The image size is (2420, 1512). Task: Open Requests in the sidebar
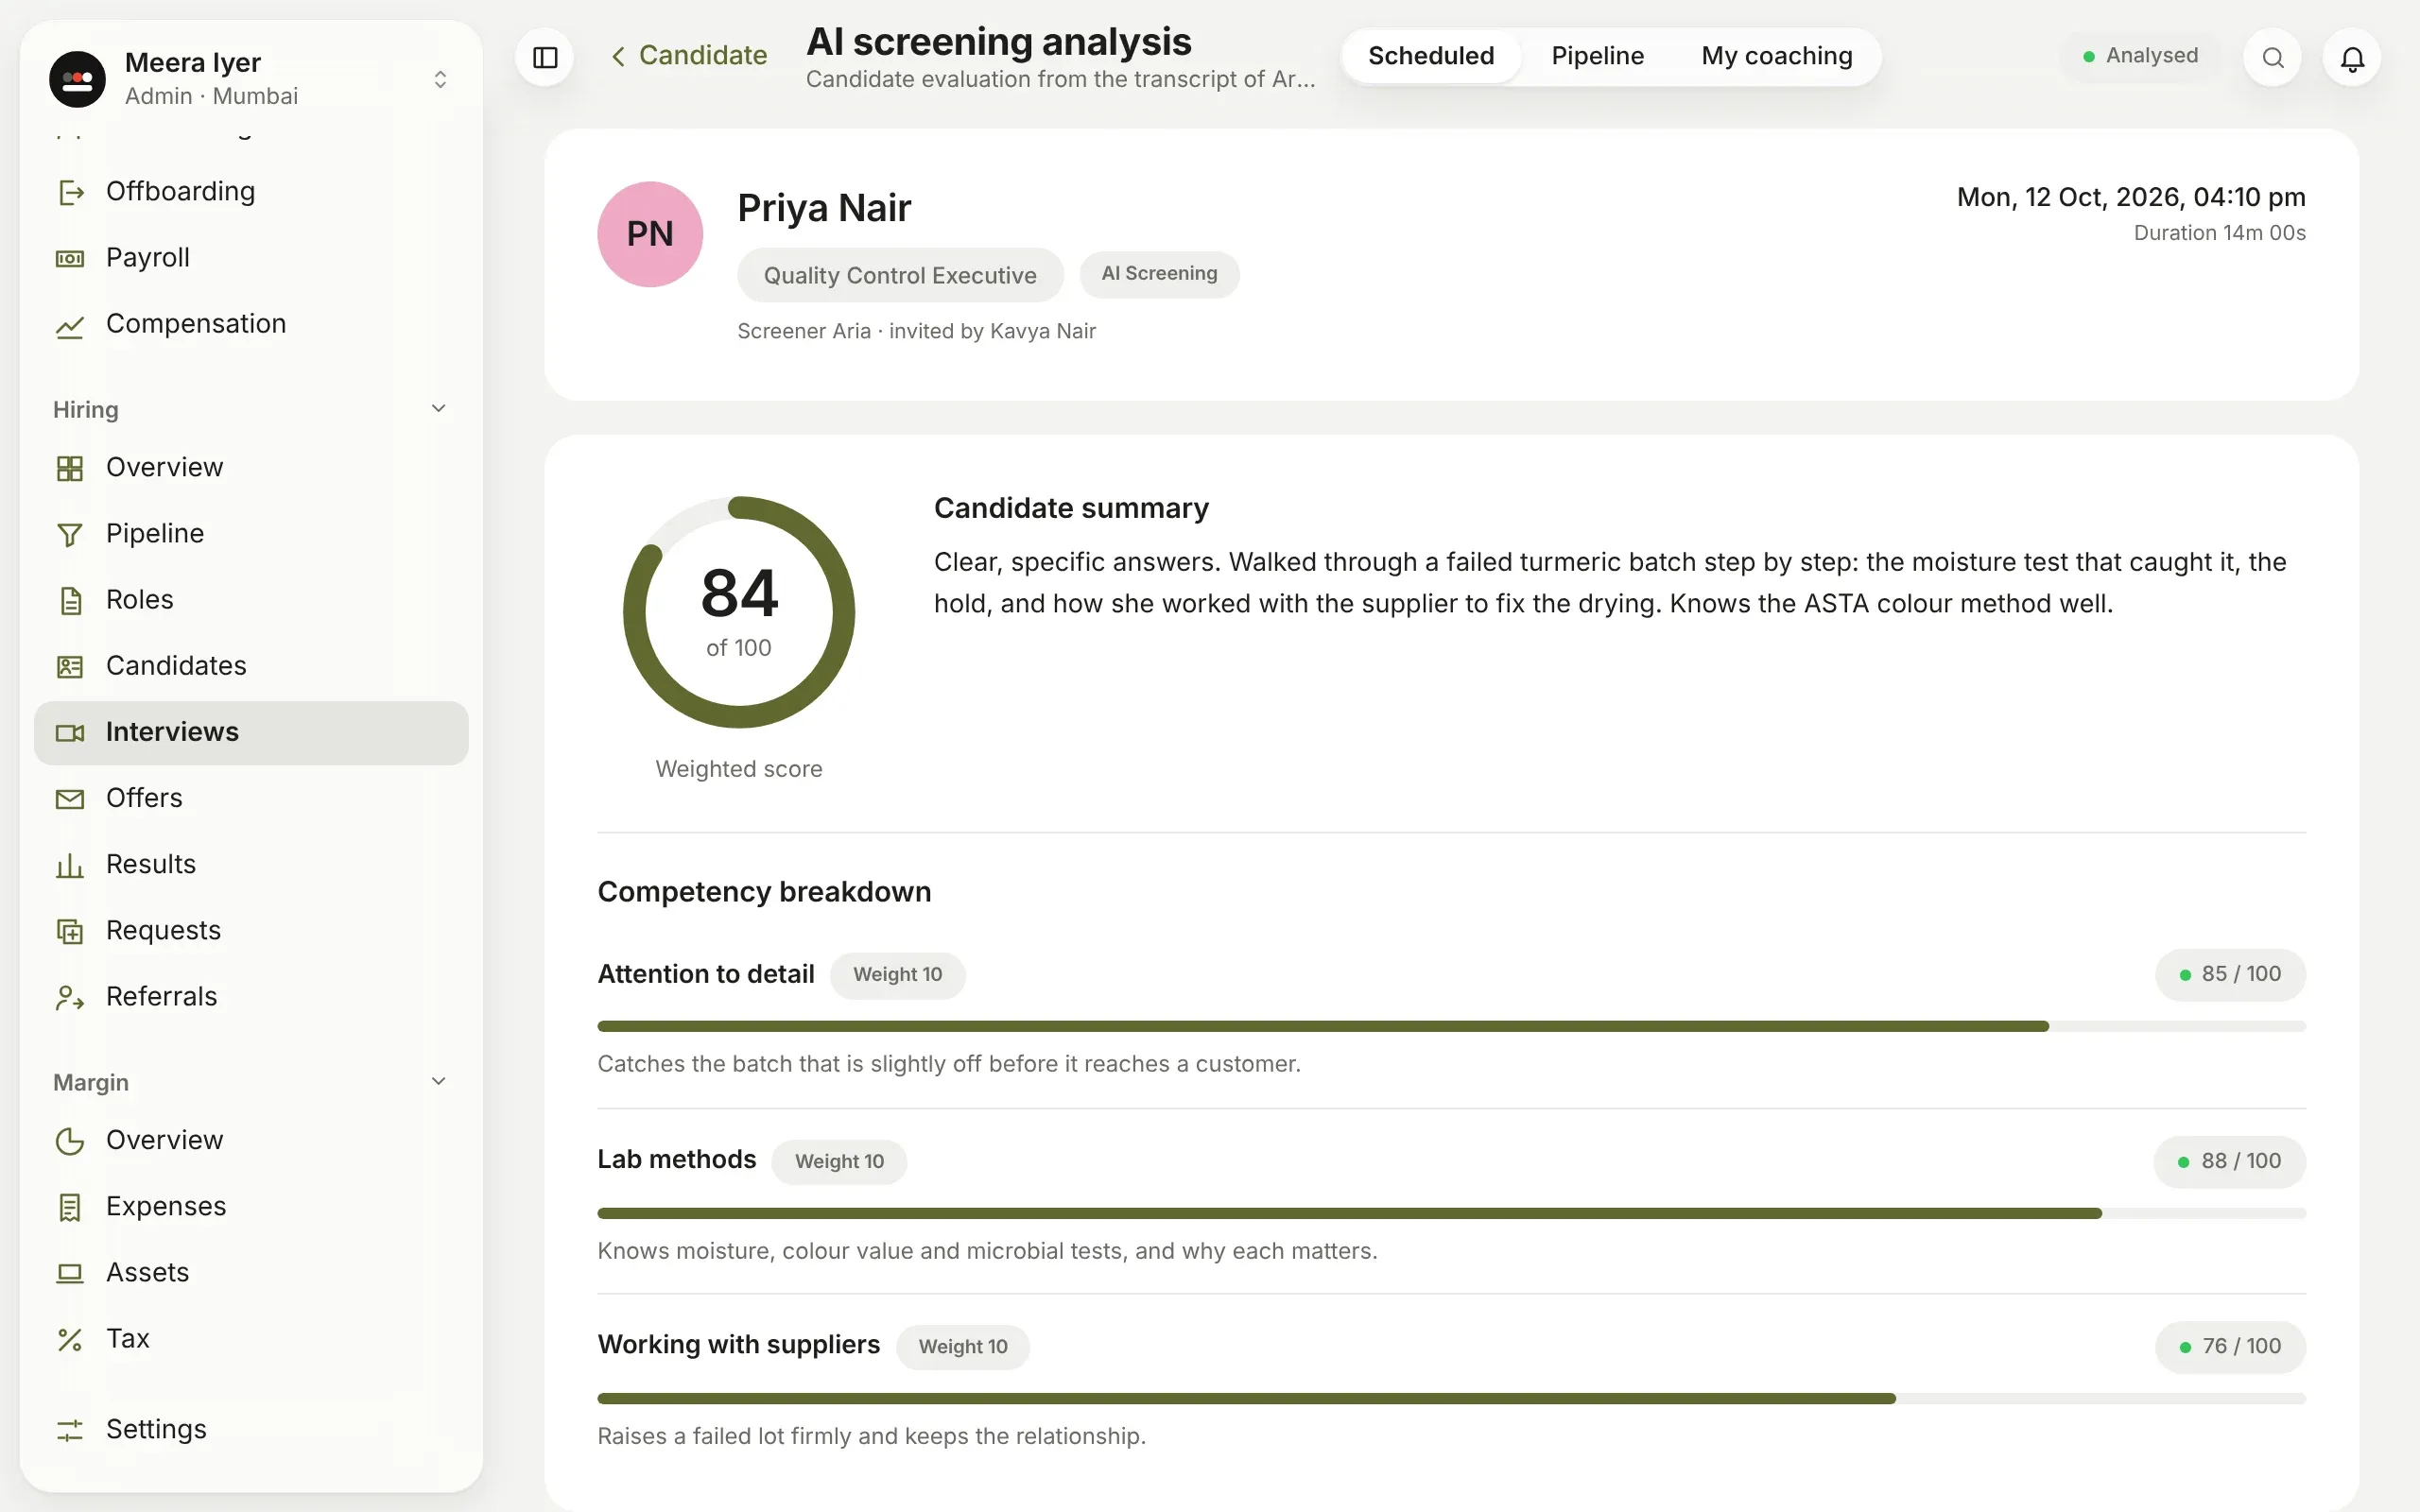click(x=251, y=930)
